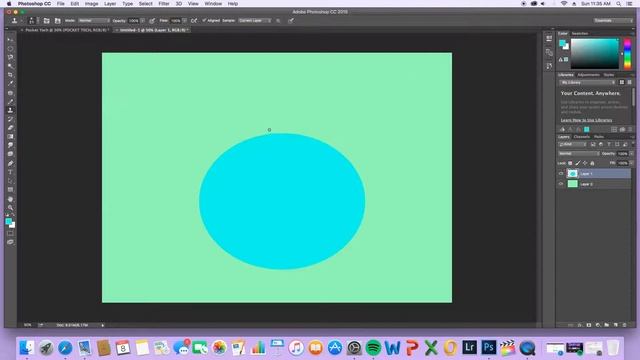Open Photoshop from the Dock
This screenshot has height=360, width=640.
pyautogui.click(x=489, y=348)
